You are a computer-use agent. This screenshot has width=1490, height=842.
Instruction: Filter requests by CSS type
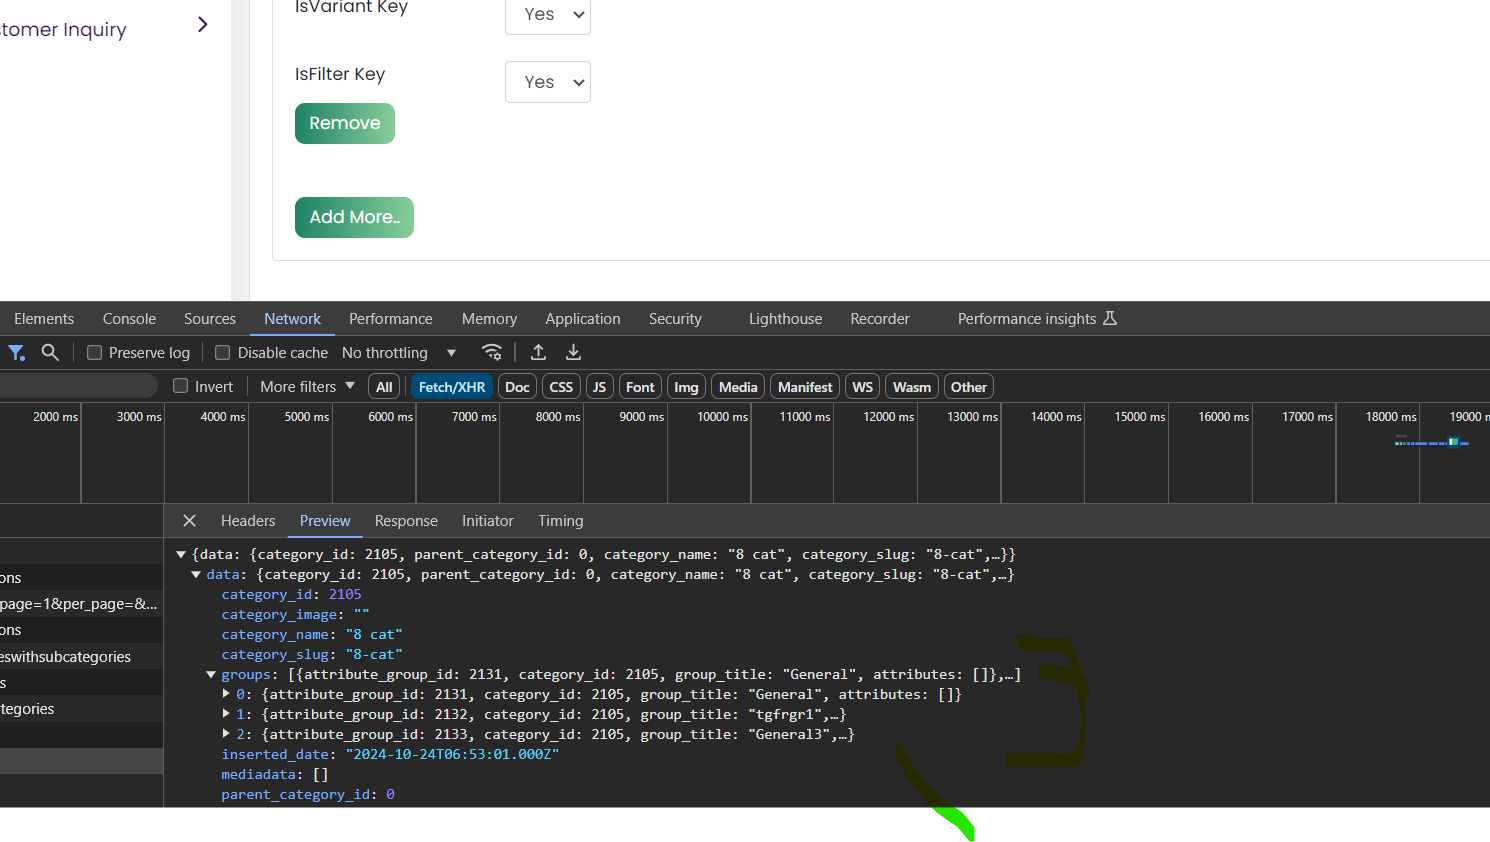tap(561, 387)
